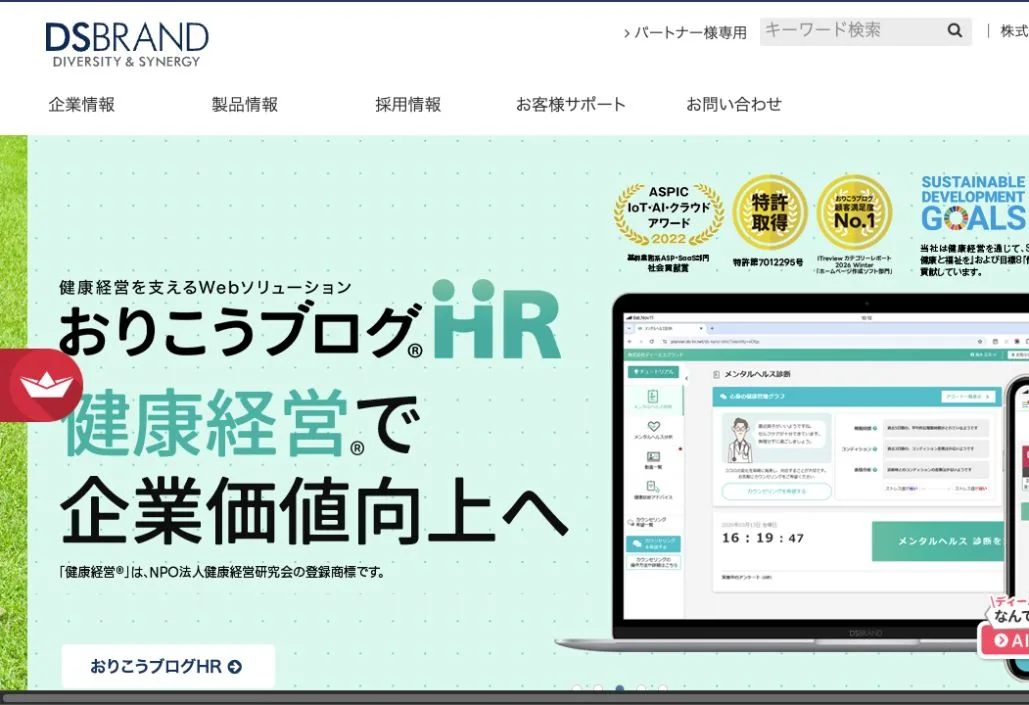Select the active blue carousel dot
Viewport: 1029px width, 705px height.
click(x=620, y=689)
